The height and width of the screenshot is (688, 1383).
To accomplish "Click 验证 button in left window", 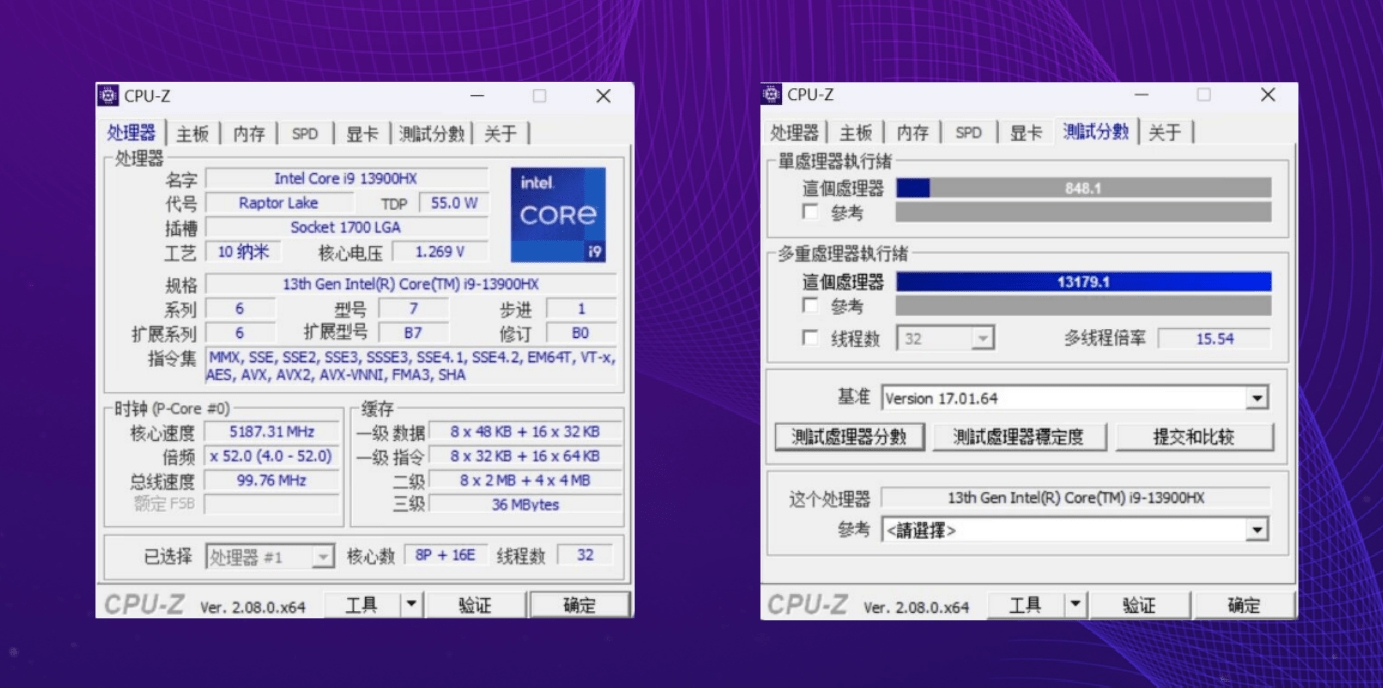I will click(475, 605).
